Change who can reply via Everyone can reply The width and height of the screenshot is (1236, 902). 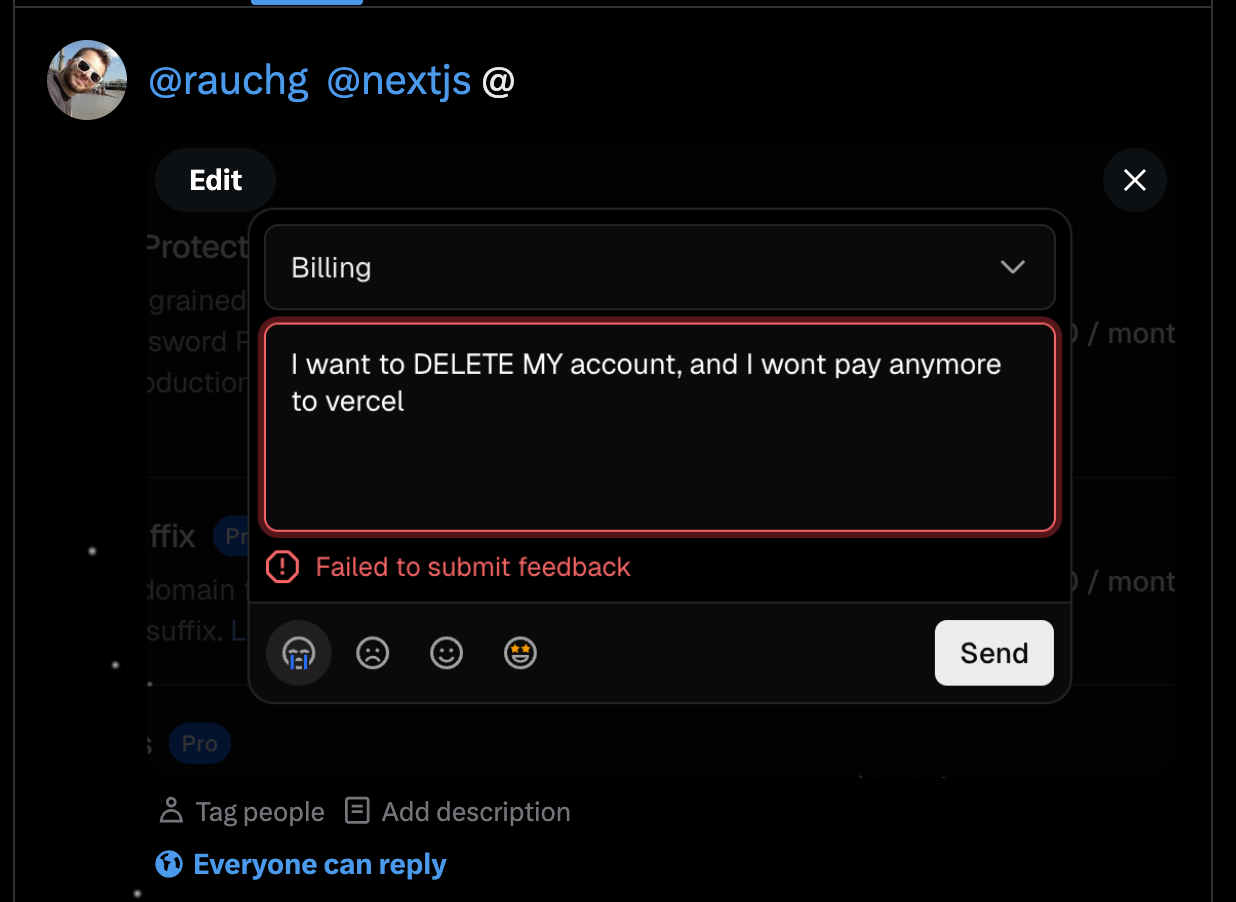[x=322, y=863]
